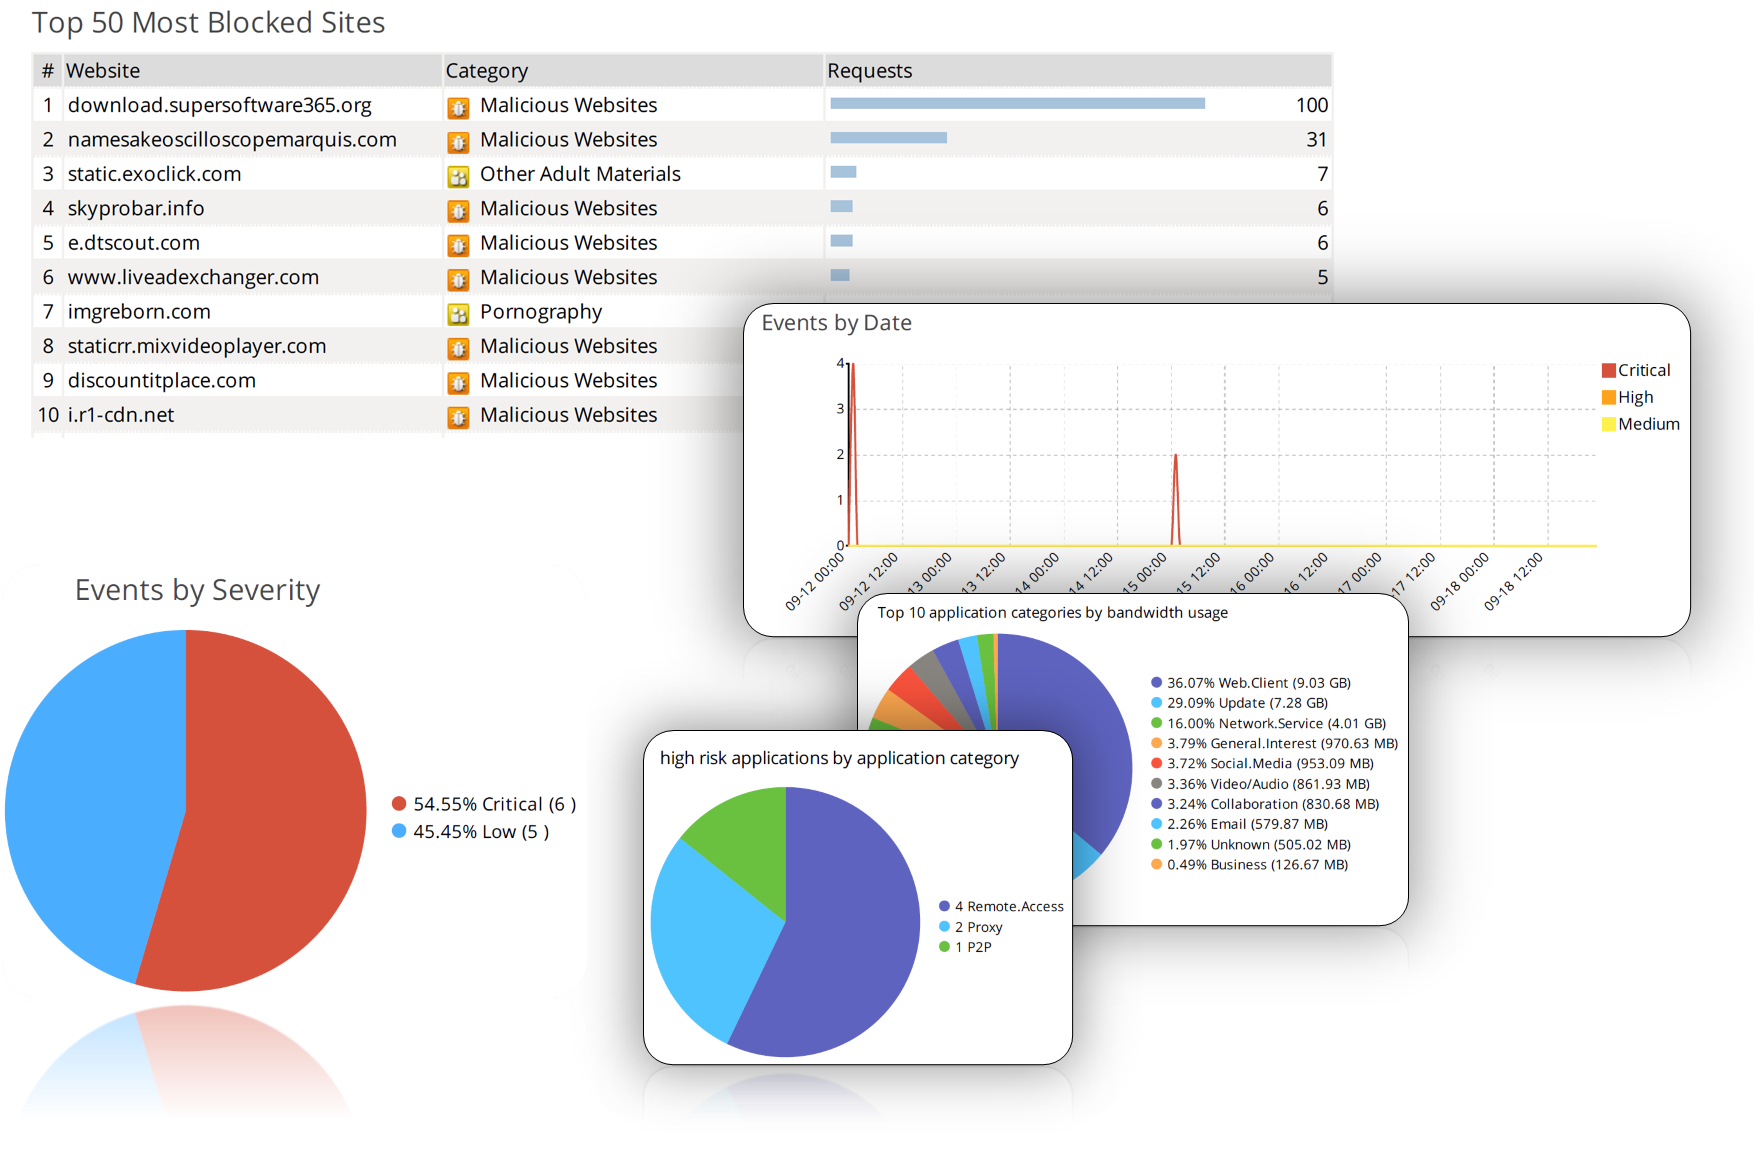Screen dimensions: 1754x1159
Task: Click 1 P2P legend entry
Action: coord(965,947)
